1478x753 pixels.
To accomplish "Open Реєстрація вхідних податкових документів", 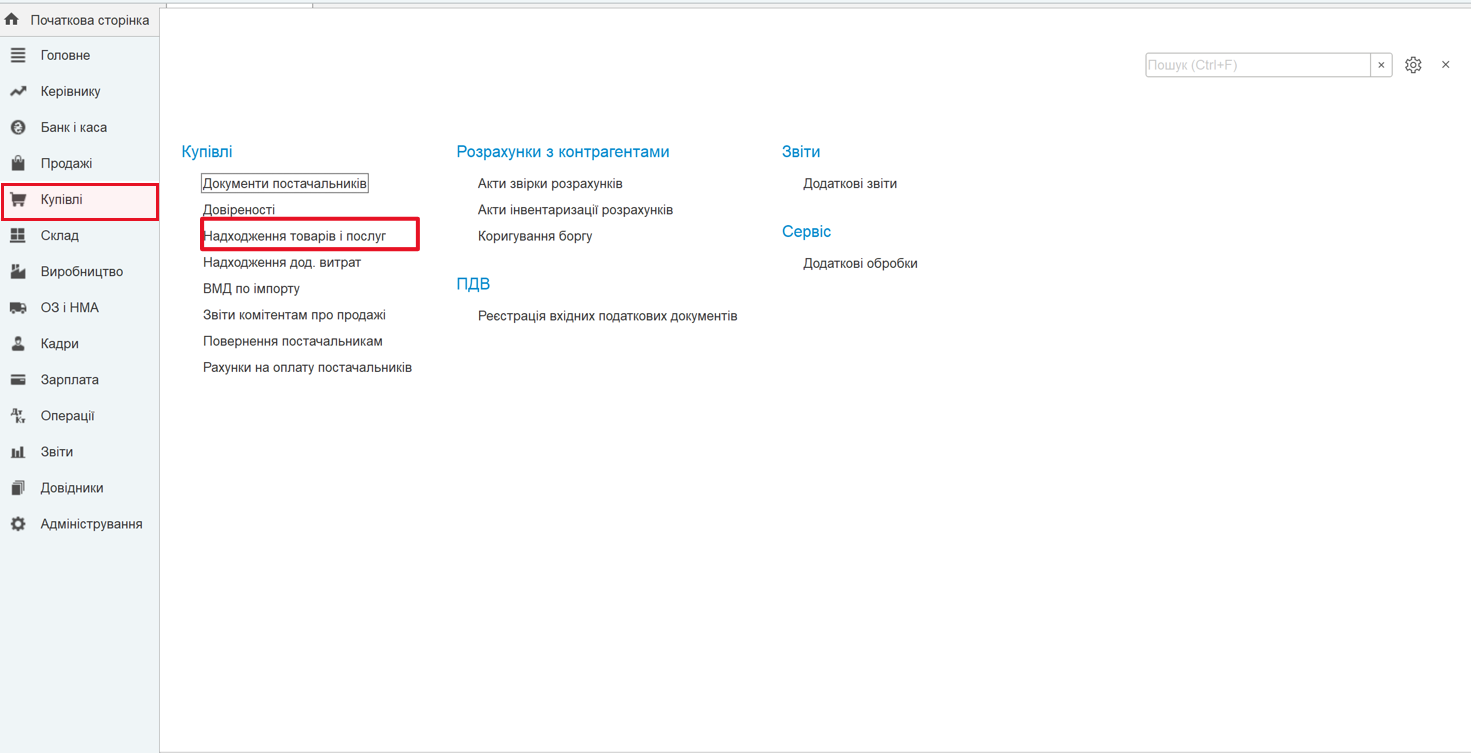I will click(x=607, y=316).
